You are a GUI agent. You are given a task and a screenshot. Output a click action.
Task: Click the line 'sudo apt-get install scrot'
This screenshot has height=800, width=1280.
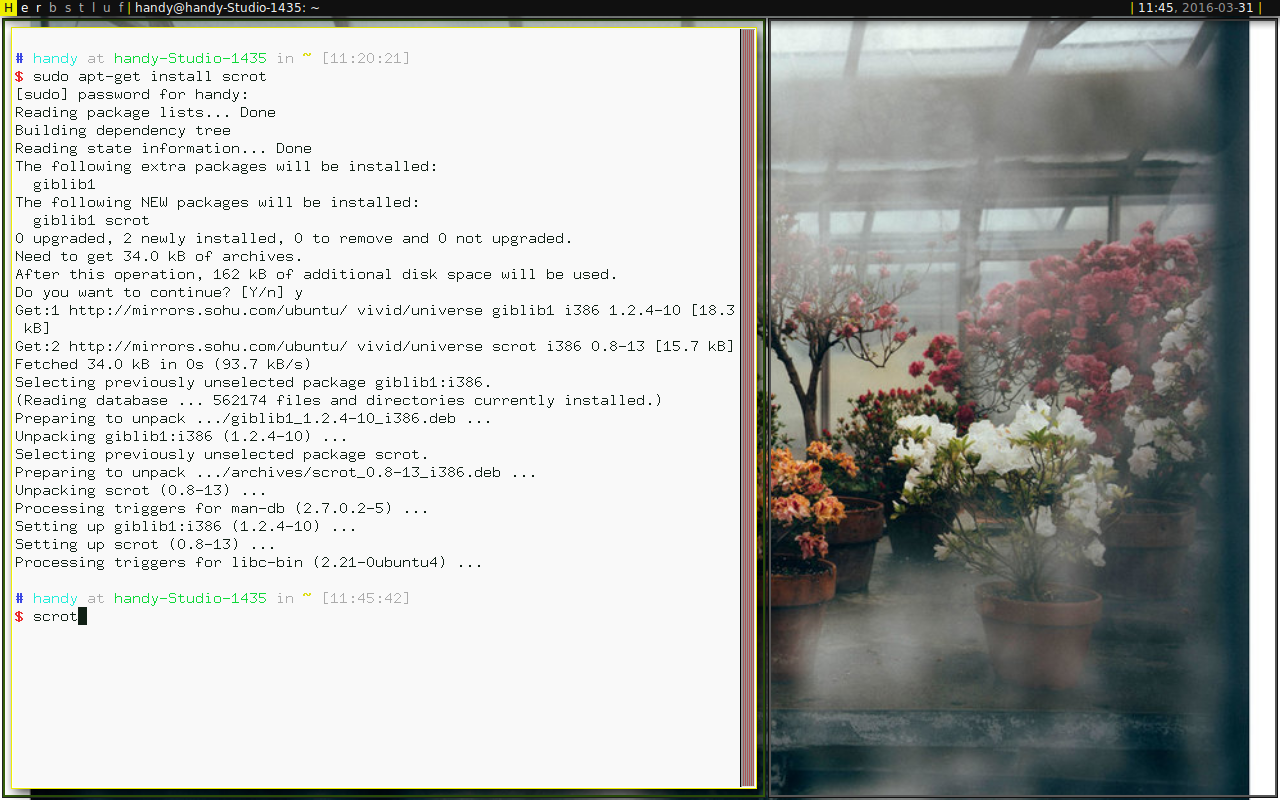(x=150, y=77)
